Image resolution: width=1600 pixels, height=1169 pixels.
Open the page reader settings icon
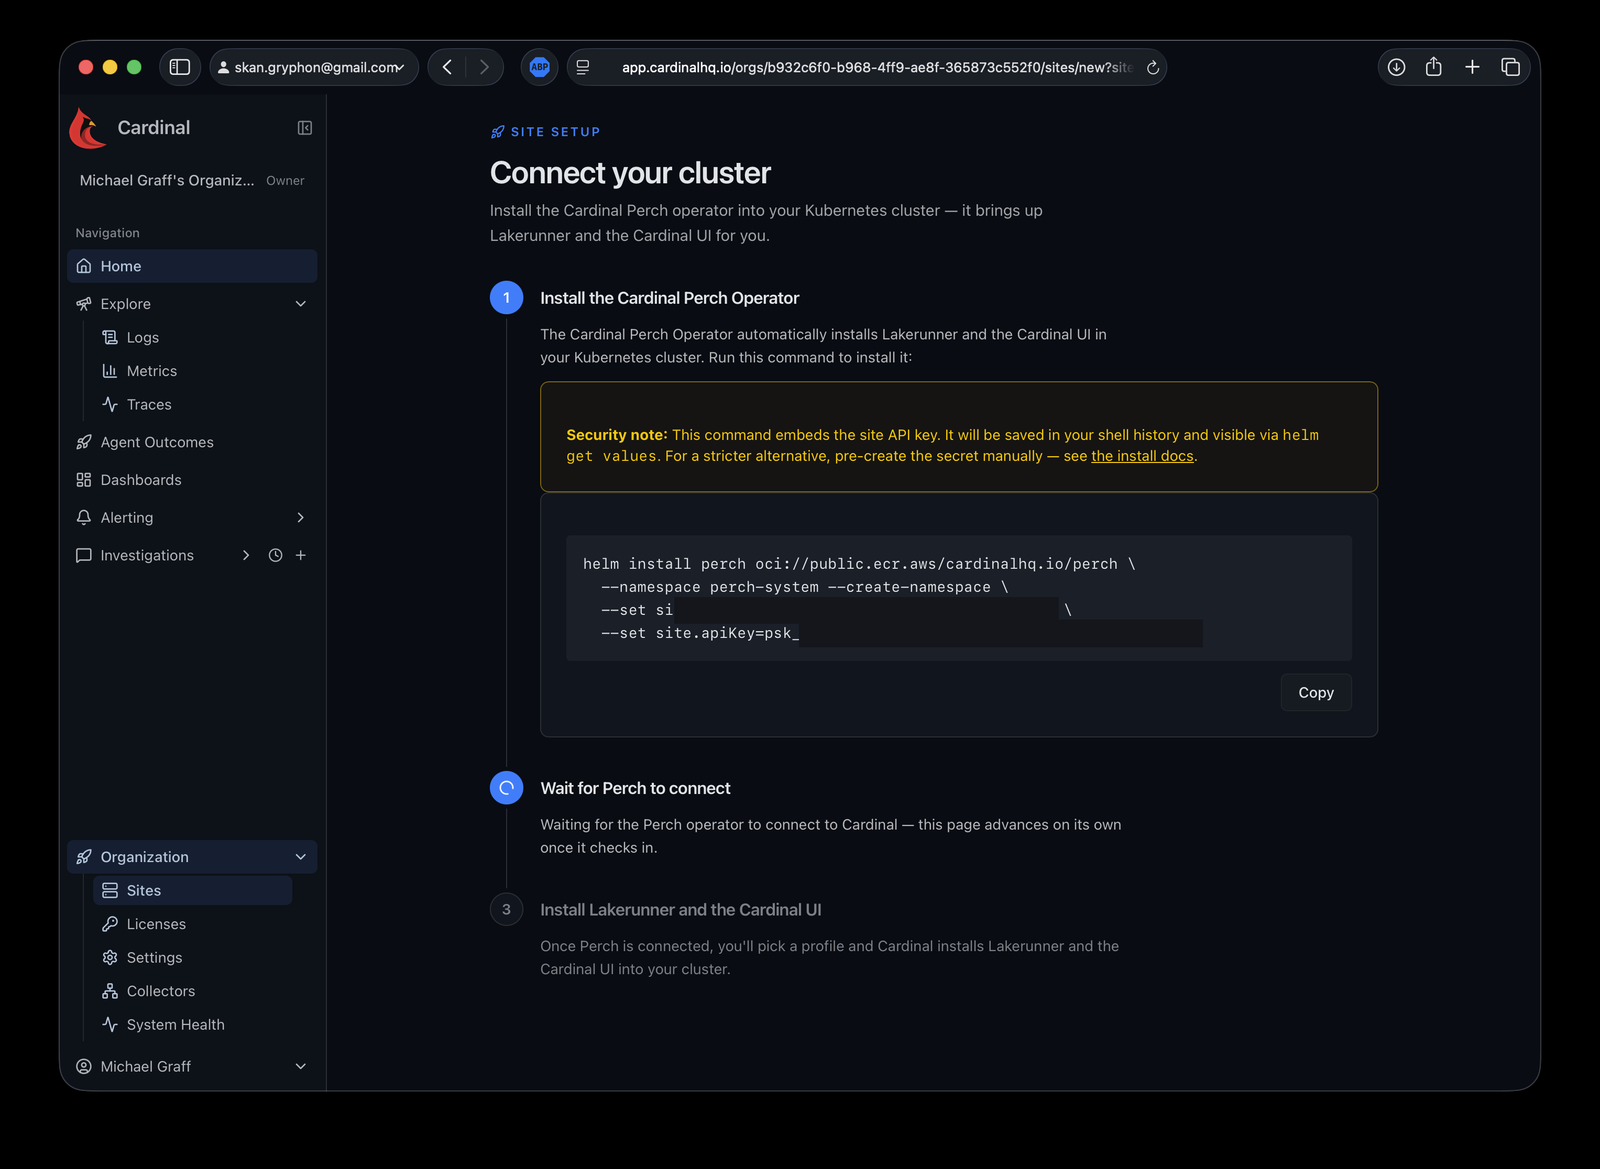click(583, 67)
